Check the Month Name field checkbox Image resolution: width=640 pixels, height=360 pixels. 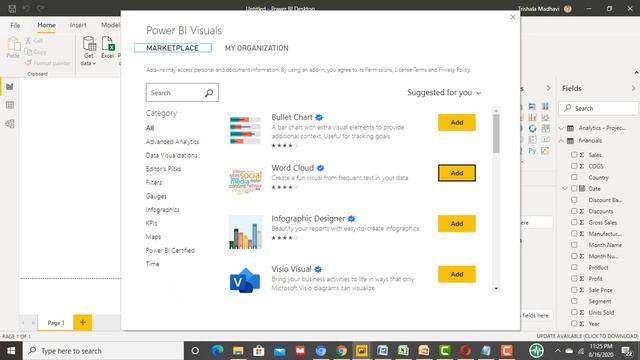574,245
